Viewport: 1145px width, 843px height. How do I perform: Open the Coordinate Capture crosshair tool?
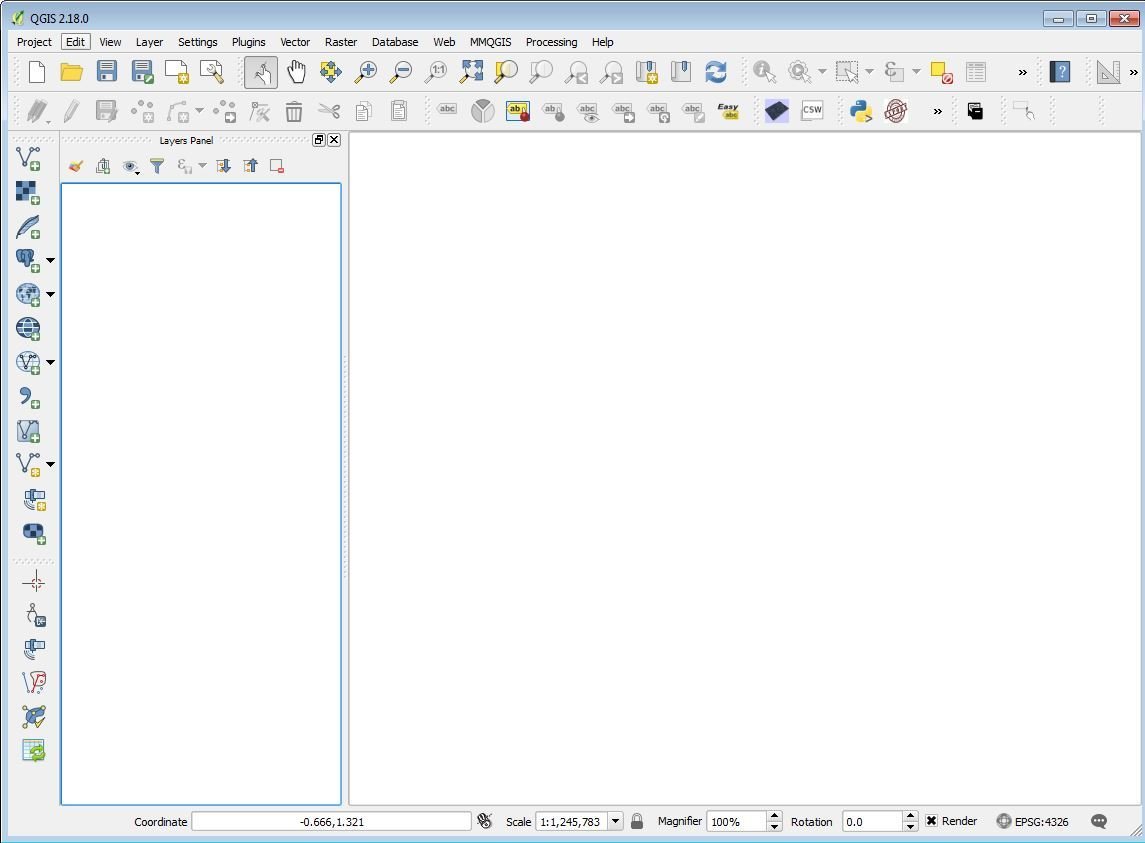[x=34, y=582]
